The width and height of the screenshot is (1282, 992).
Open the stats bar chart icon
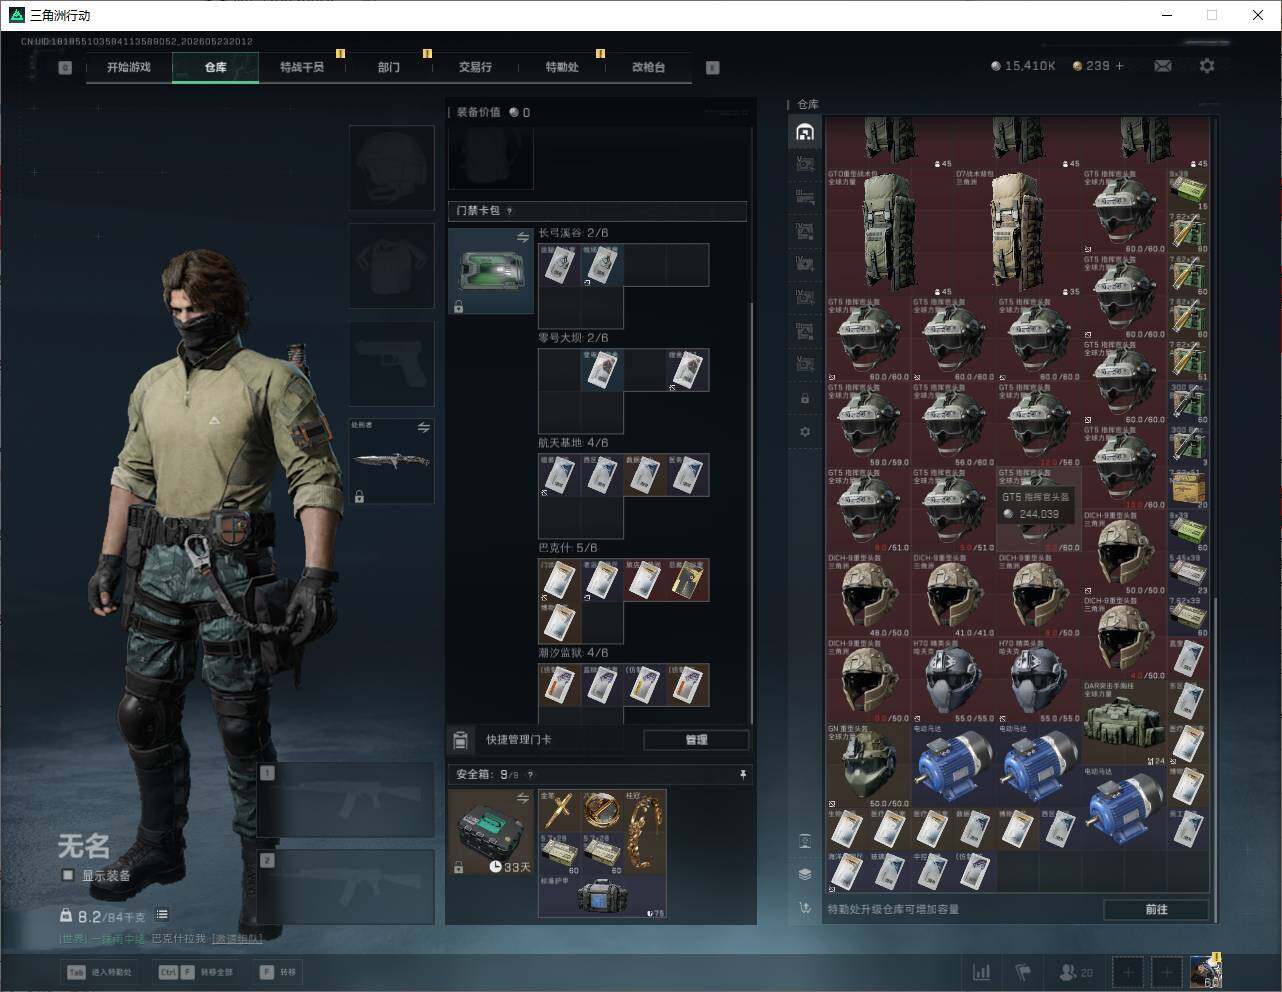pos(982,971)
